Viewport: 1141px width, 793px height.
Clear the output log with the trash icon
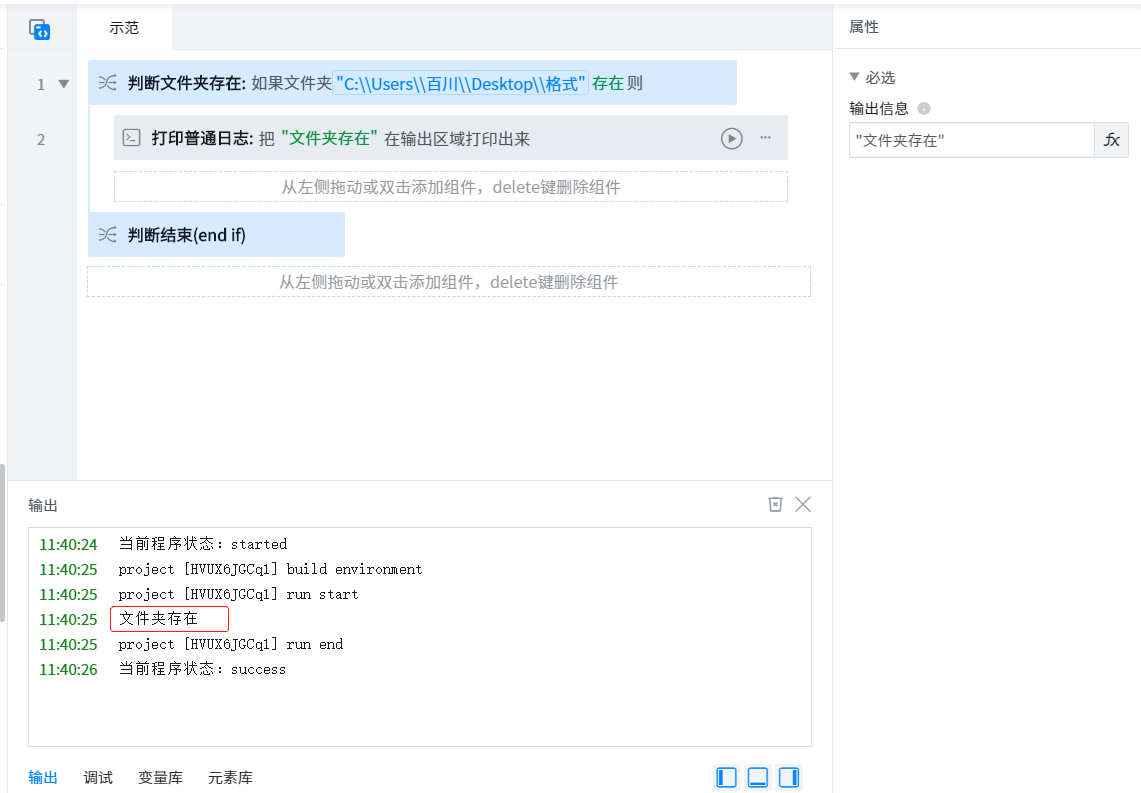click(x=775, y=504)
